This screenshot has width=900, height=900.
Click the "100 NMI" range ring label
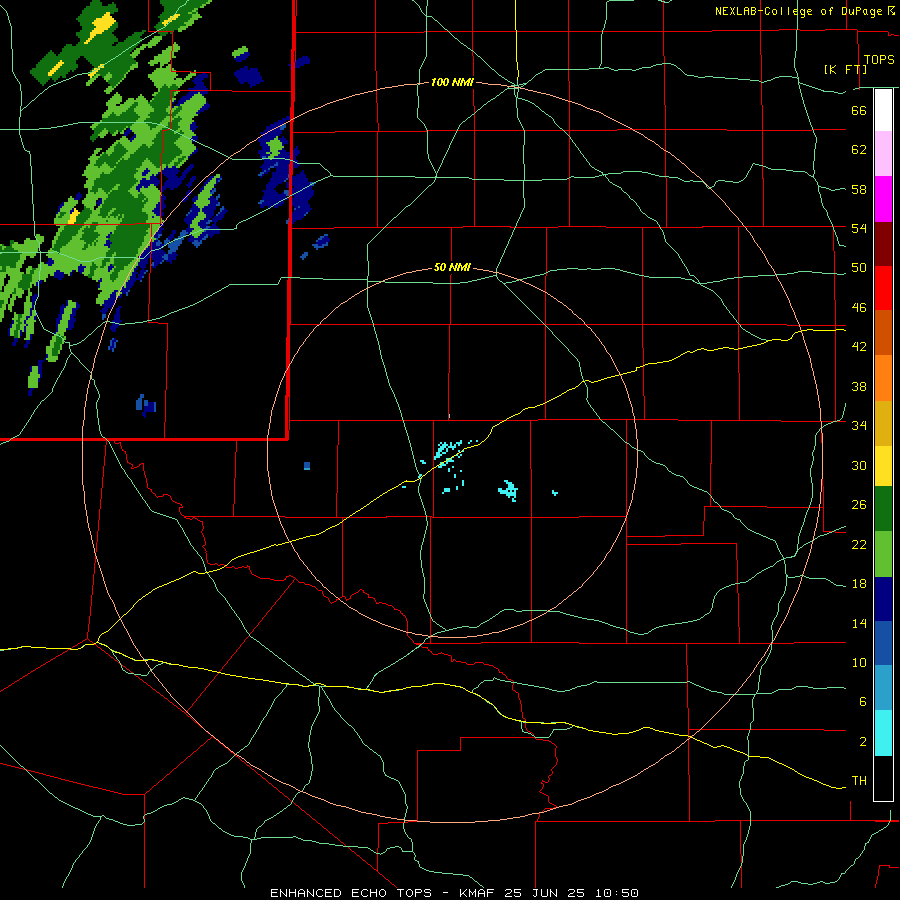click(x=452, y=83)
